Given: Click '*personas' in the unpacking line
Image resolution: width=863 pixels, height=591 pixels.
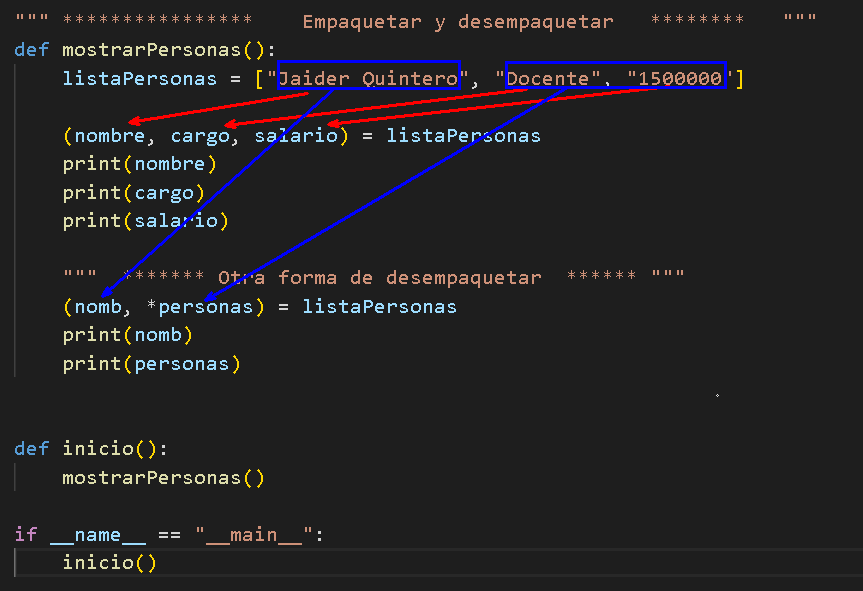Looking at the screenshot, I should tap(200, 307).
